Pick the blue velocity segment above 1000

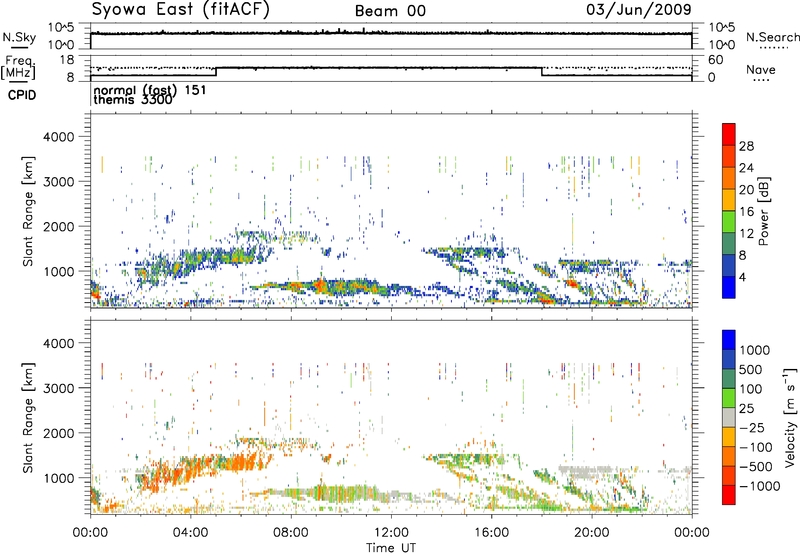coord(729,340)
